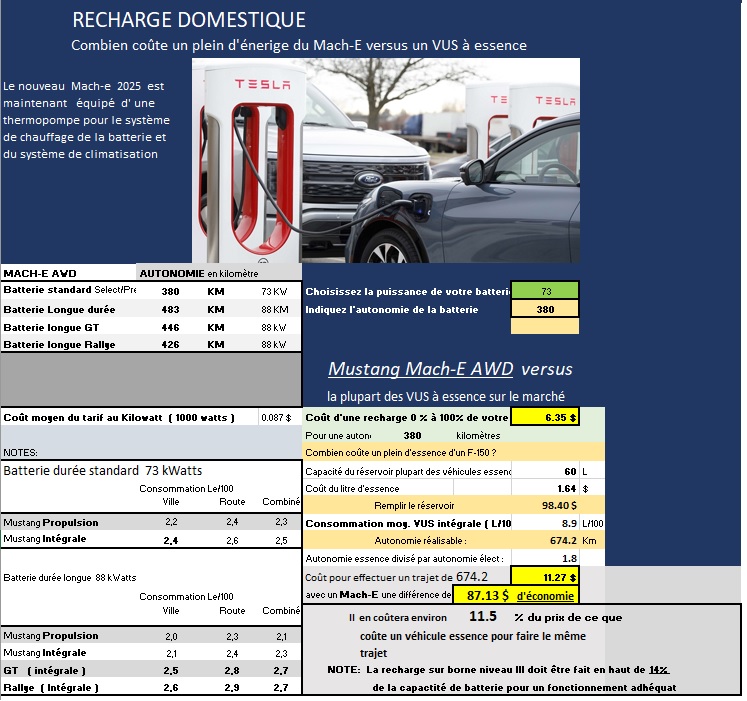747x701 pixels.
Task: Click the yellow 11.27 $ trip cost cell
Action: [544, 576]
